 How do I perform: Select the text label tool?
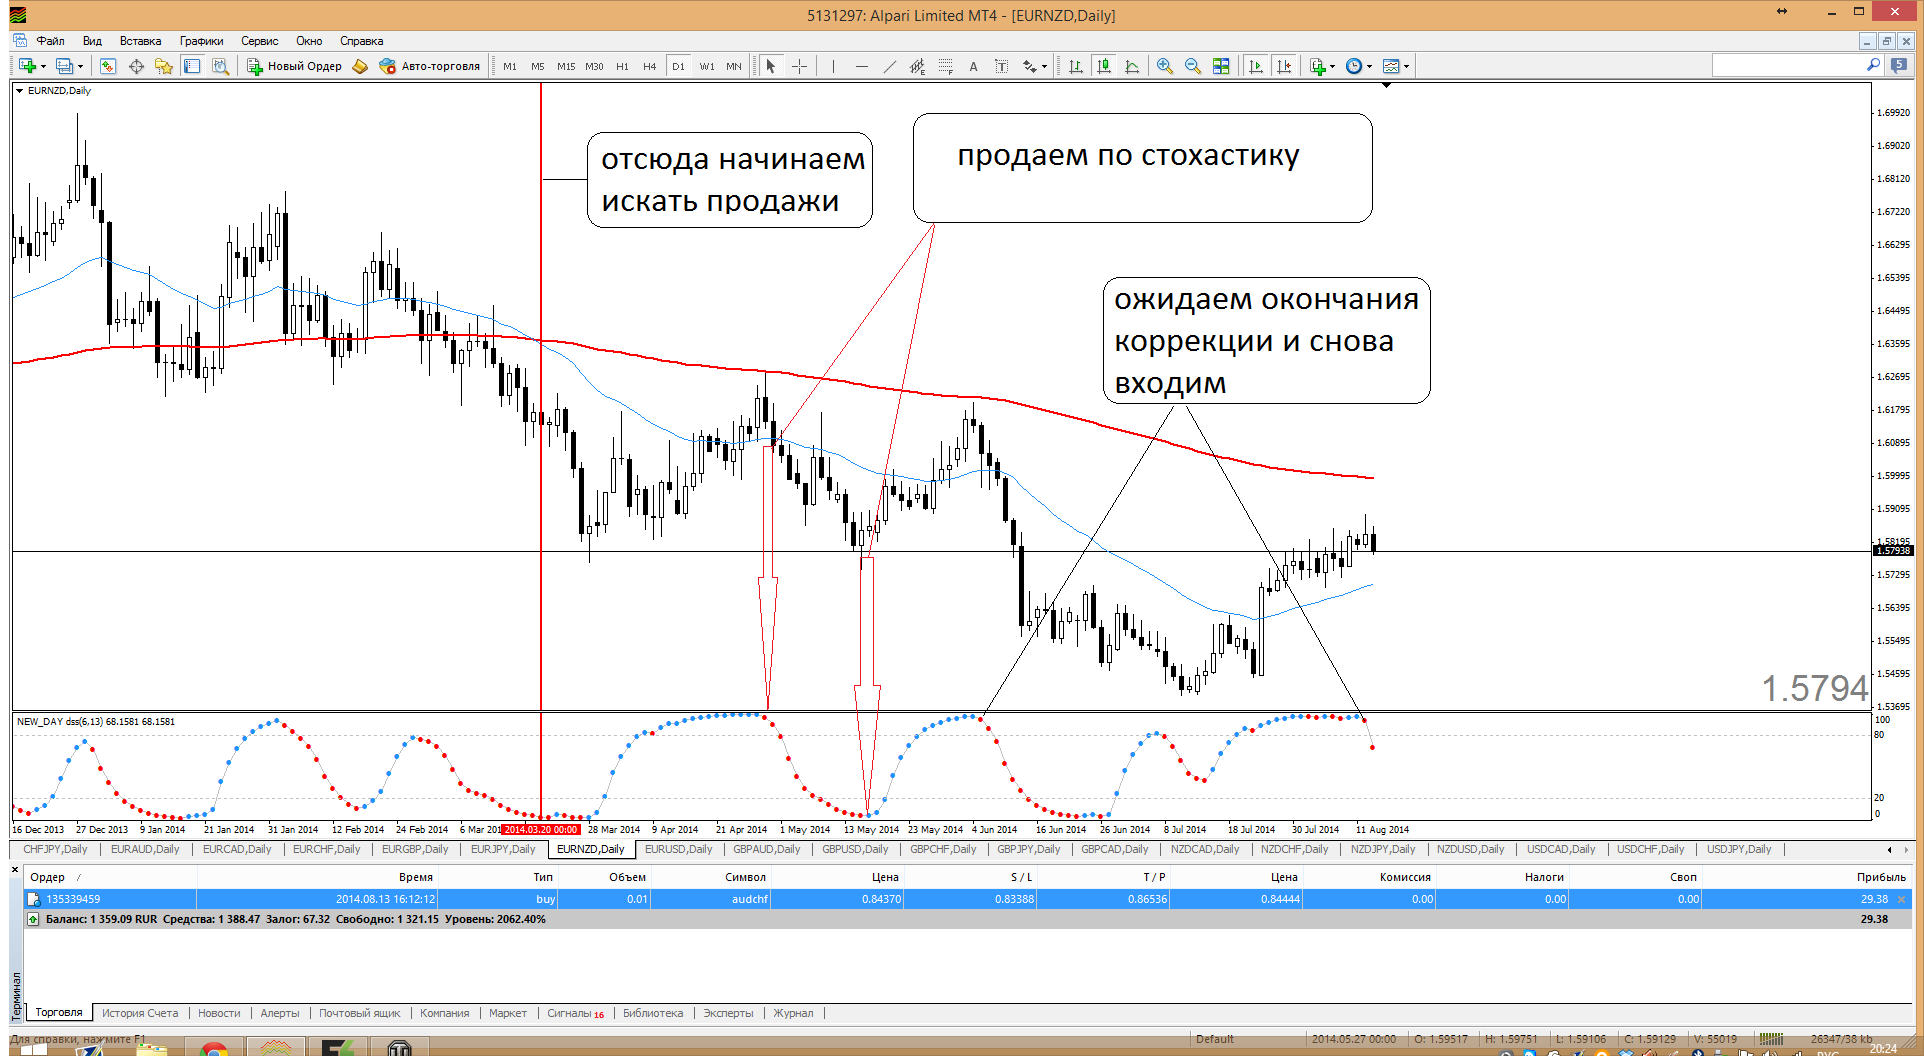[1001, 66]
